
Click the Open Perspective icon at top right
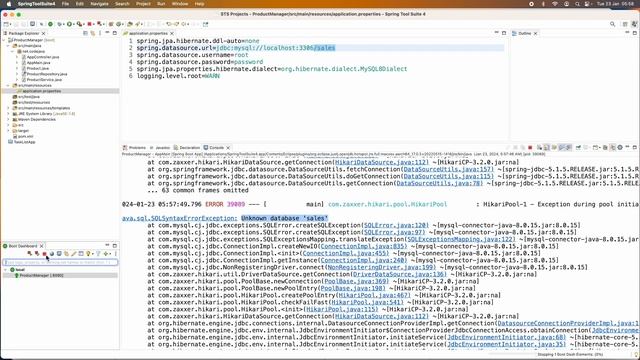point(625,24)
